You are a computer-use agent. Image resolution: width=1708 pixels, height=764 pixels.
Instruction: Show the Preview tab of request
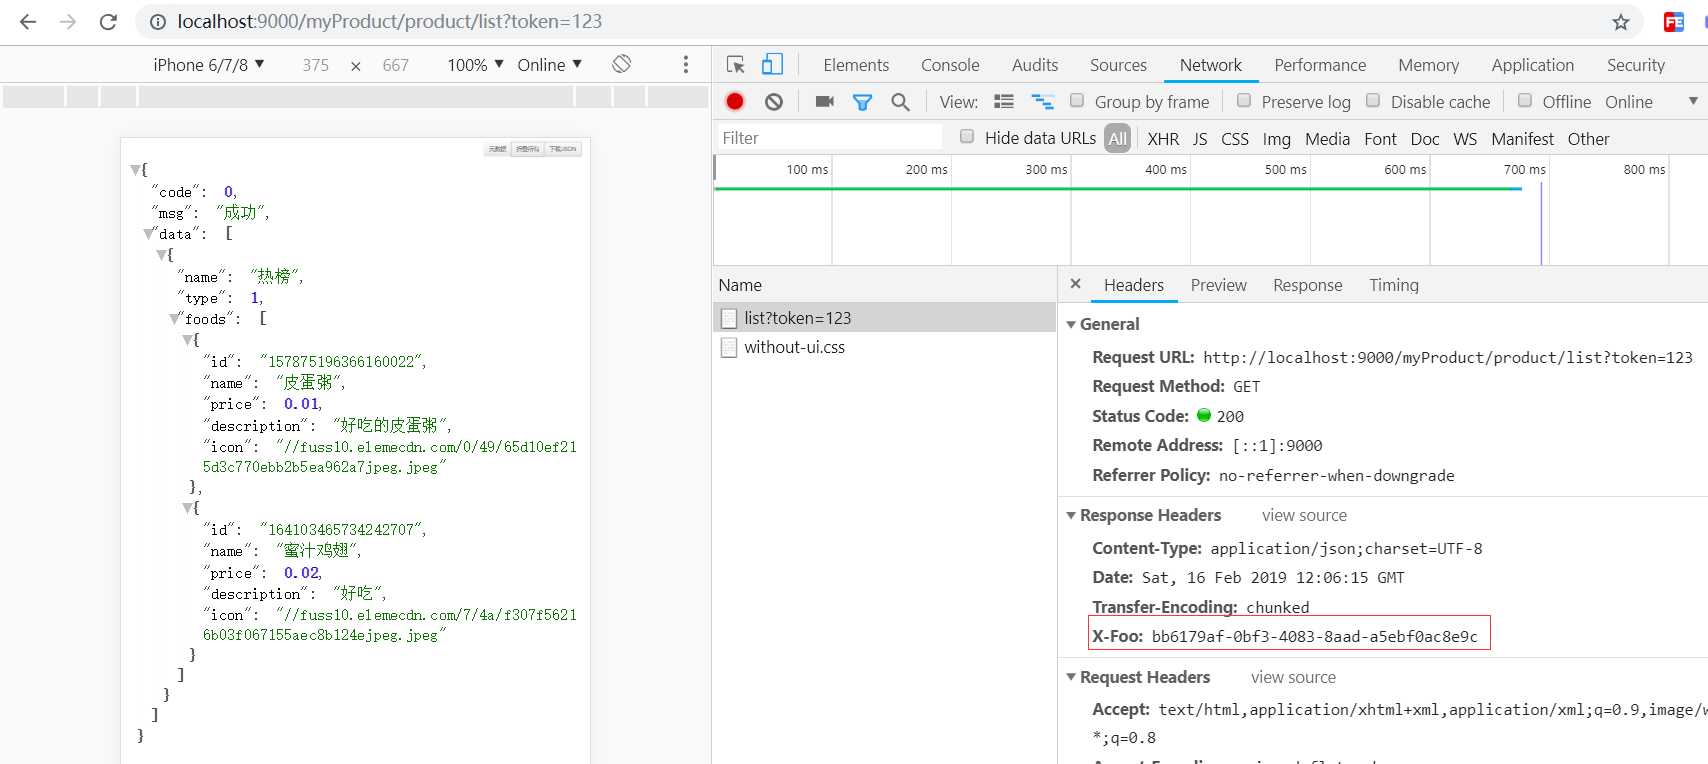[1218, 285]
